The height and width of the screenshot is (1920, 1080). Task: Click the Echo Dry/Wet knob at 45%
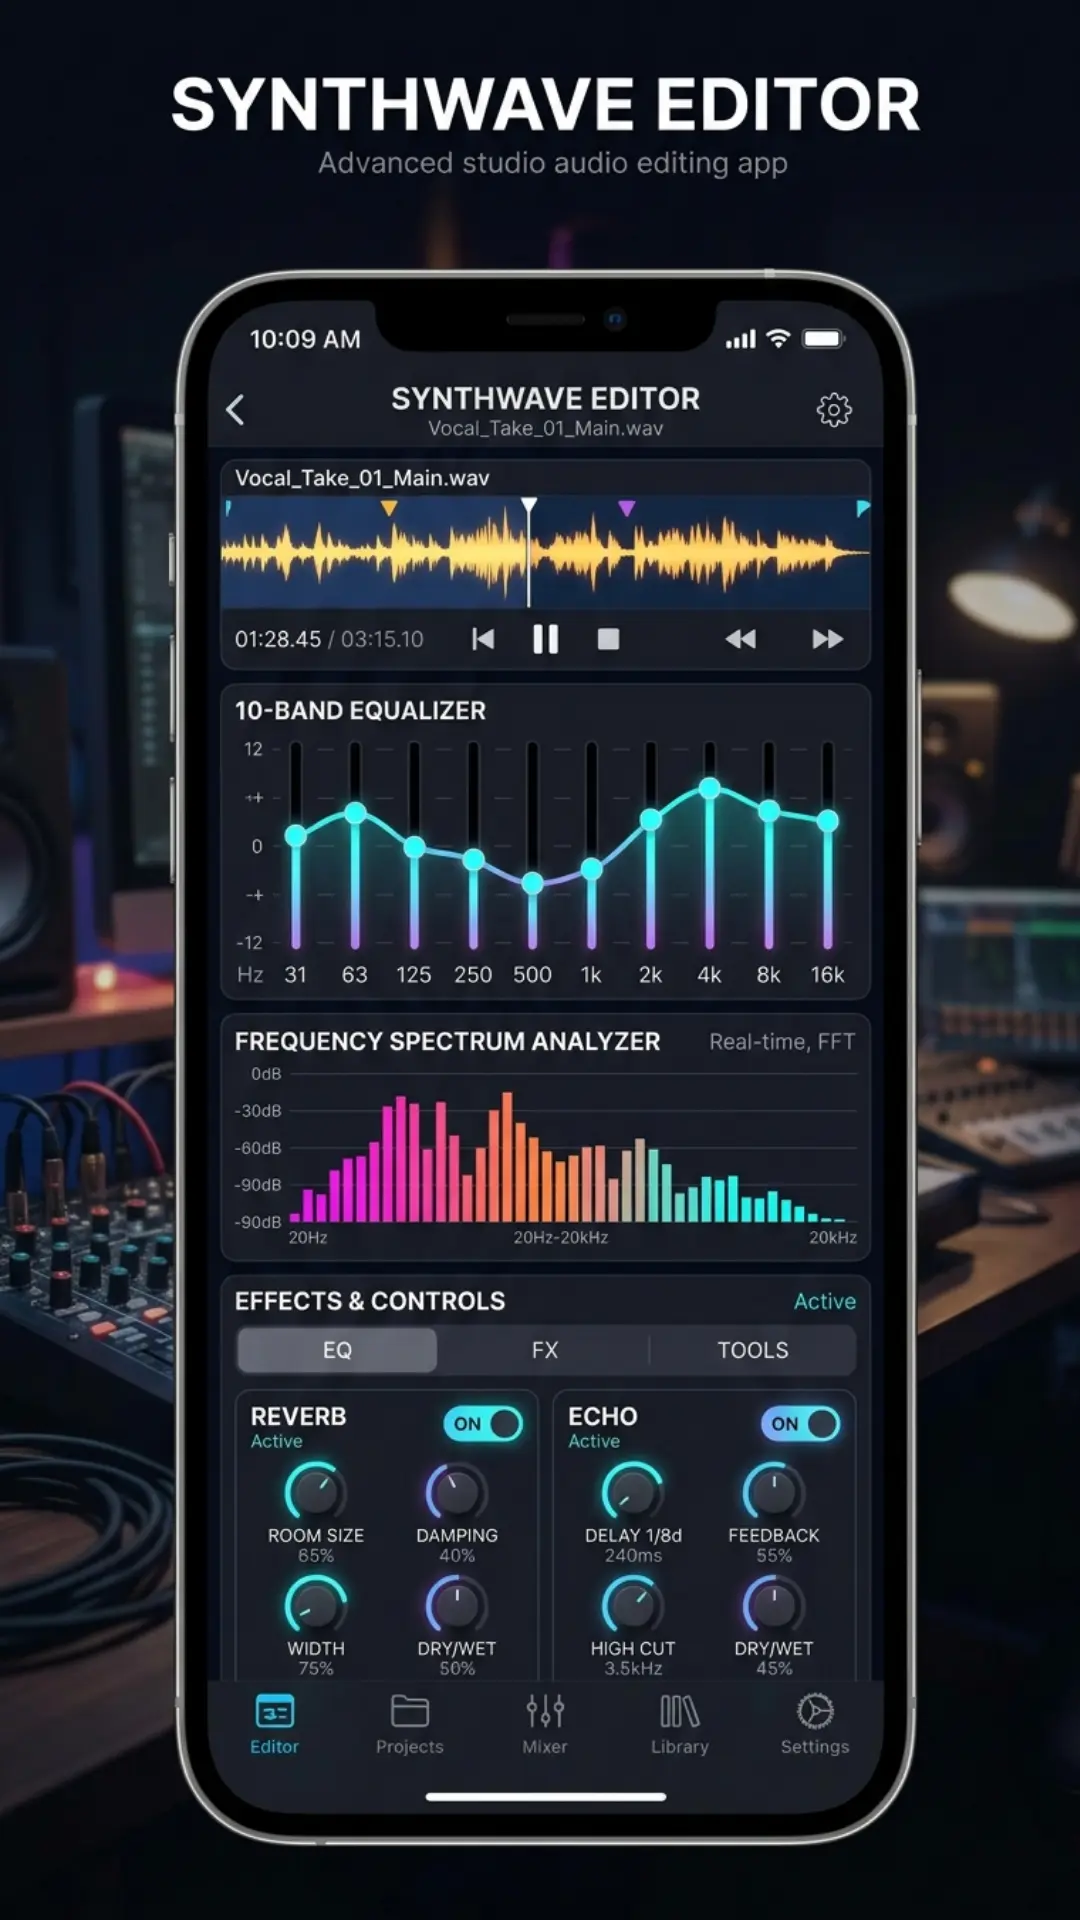774,1604
